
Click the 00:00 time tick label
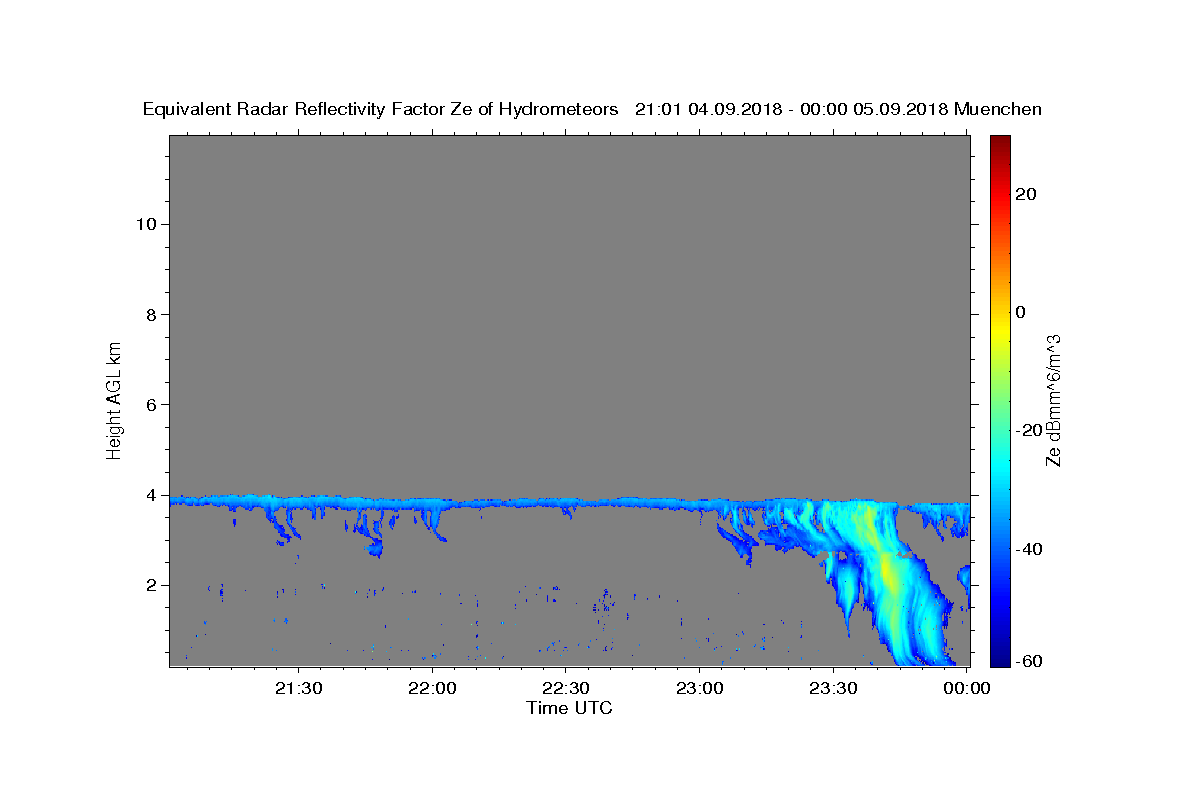[966, 688]
